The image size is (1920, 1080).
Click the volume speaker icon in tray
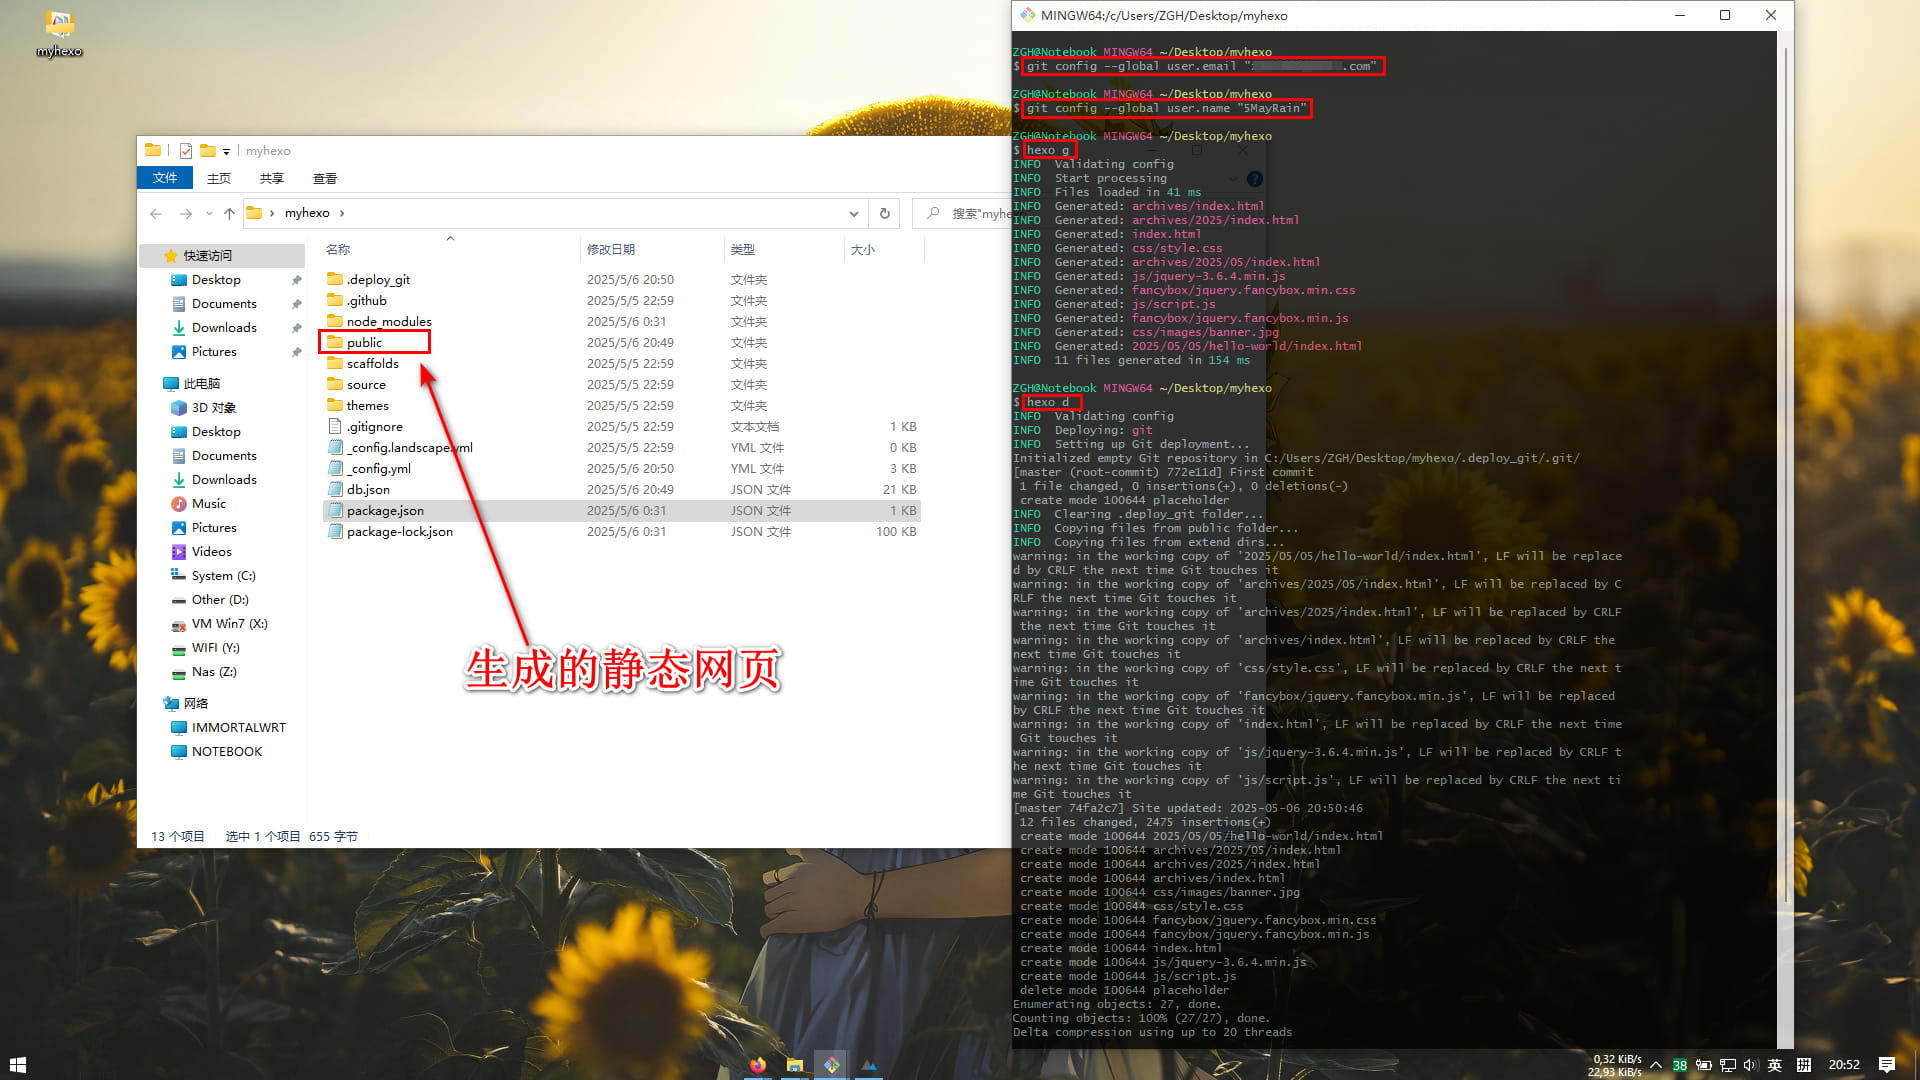pyautogui.click(x=1750, y=1065)
